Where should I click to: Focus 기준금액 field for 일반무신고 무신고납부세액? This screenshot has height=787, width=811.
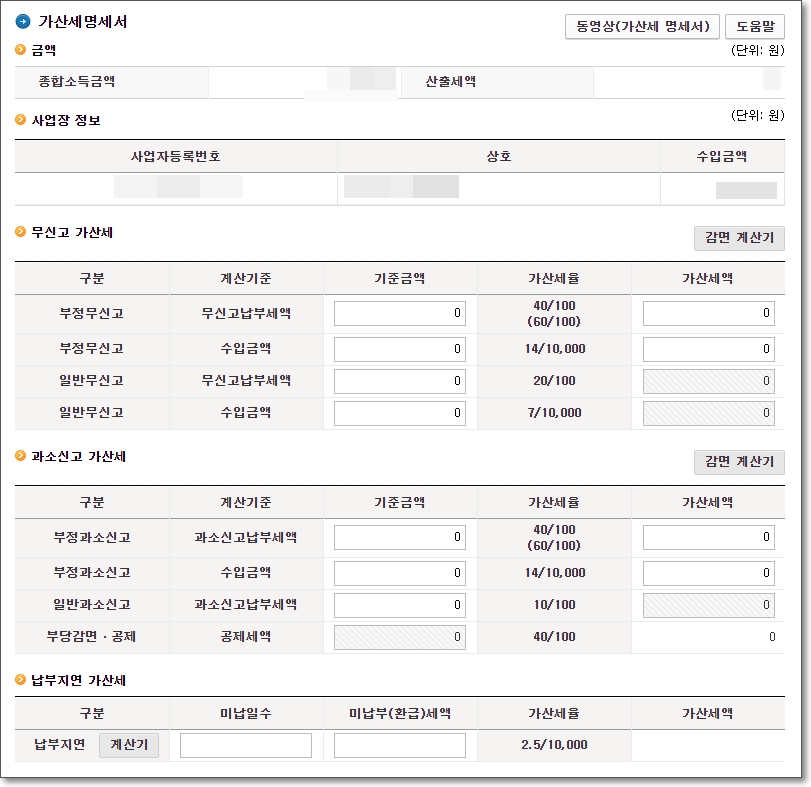[400, 381]
